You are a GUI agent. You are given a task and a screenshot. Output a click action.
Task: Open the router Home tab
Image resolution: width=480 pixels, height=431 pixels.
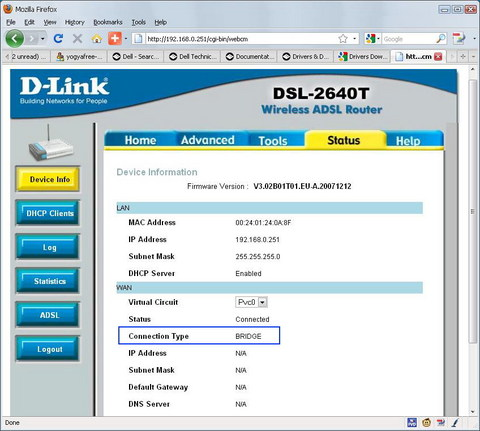coord(140,140)
